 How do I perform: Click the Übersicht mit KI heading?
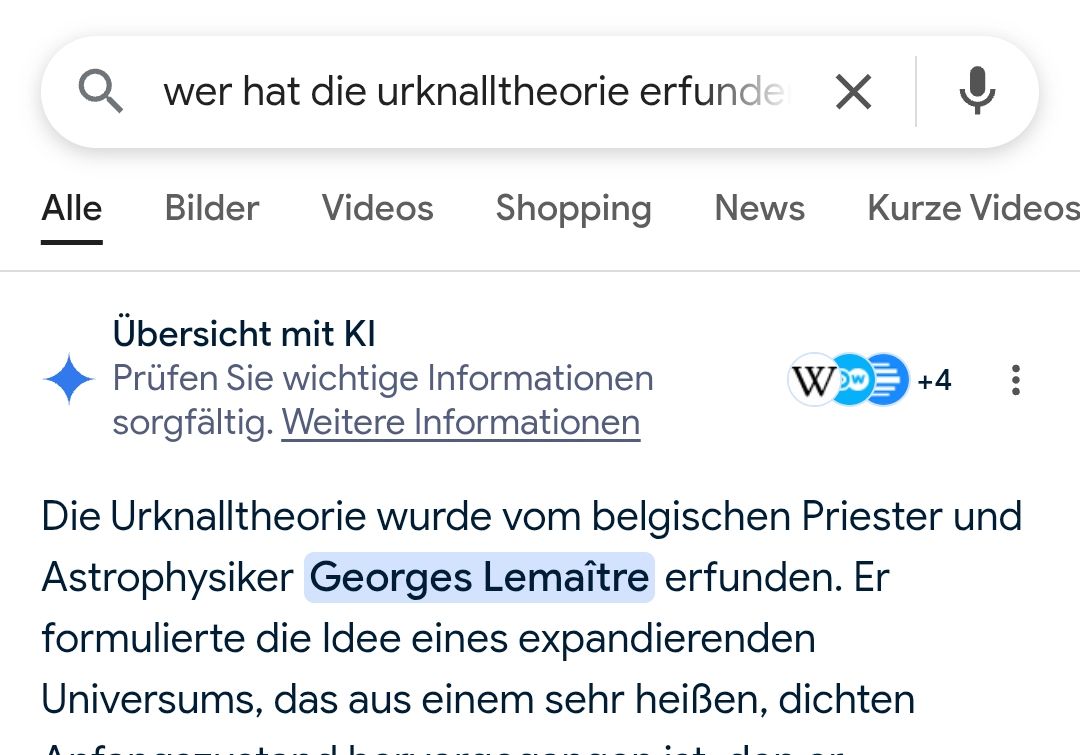pyautogui.click(x=244, y=333)
